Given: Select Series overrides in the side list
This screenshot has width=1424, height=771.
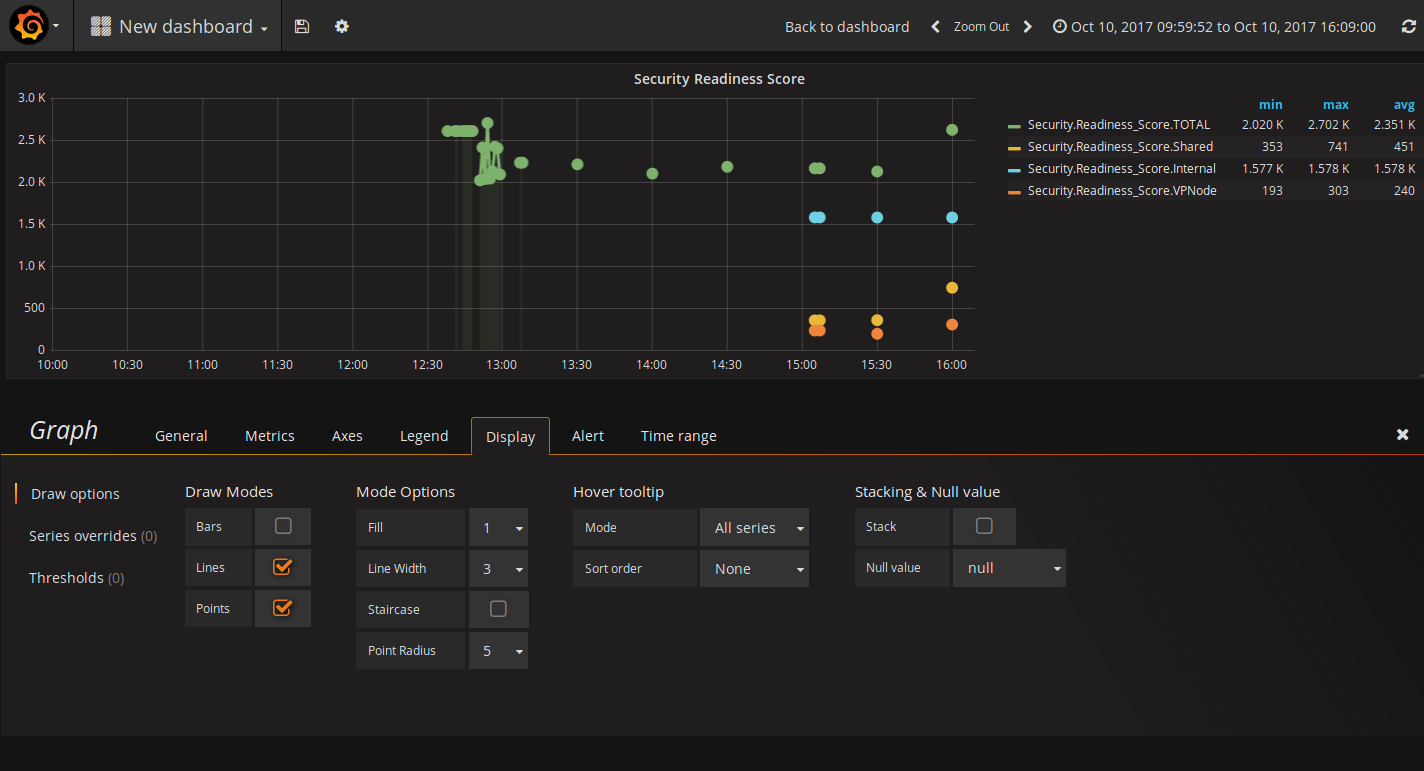Looking at the screenshot, I should [x=92, y=536].
